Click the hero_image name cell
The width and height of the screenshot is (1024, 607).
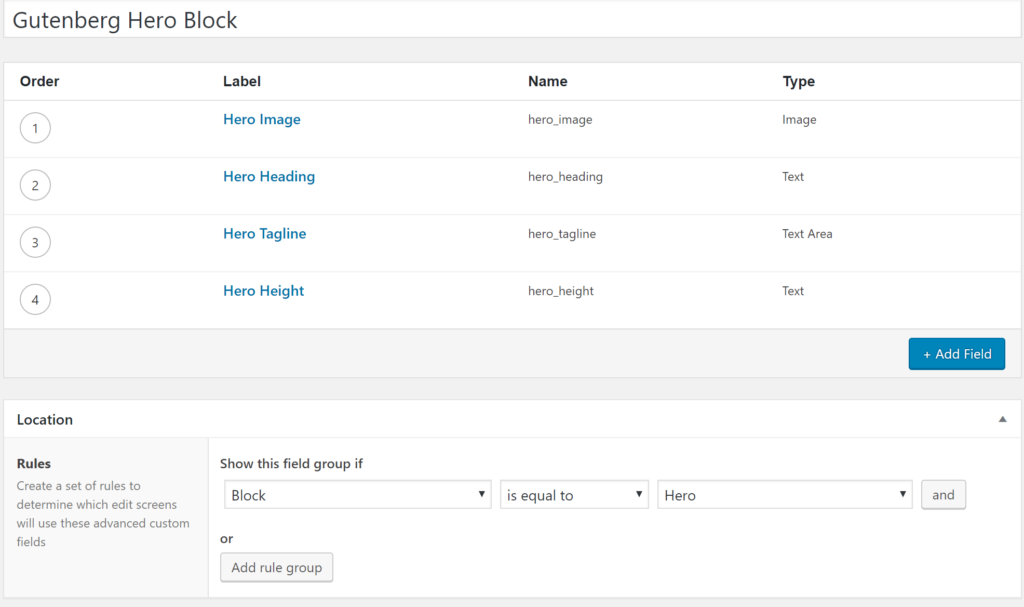click(x=560, y=120)
